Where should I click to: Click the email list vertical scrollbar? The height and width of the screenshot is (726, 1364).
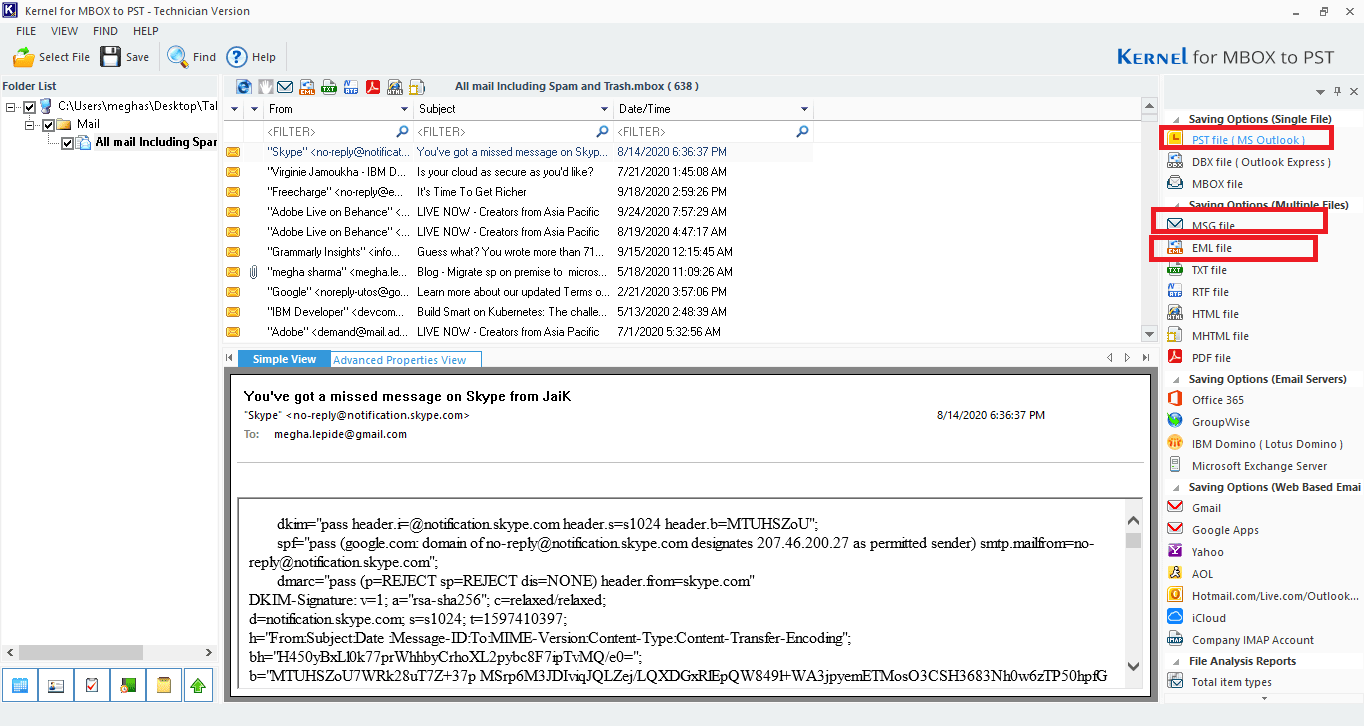[1149, 220]
